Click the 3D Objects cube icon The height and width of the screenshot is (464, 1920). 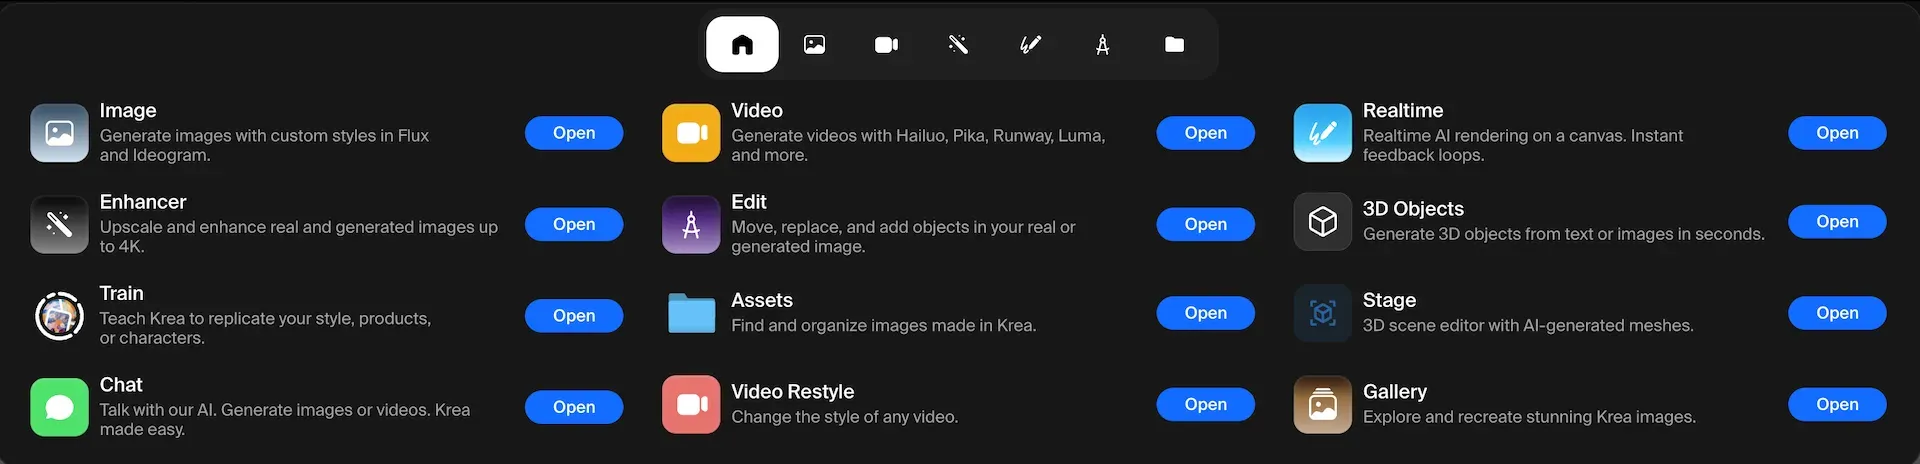(1322, 221)
